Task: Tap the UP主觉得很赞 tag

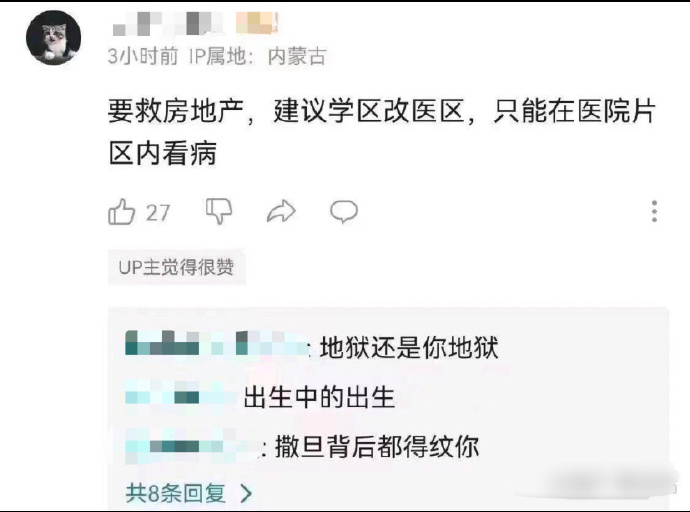Action: 176,267
